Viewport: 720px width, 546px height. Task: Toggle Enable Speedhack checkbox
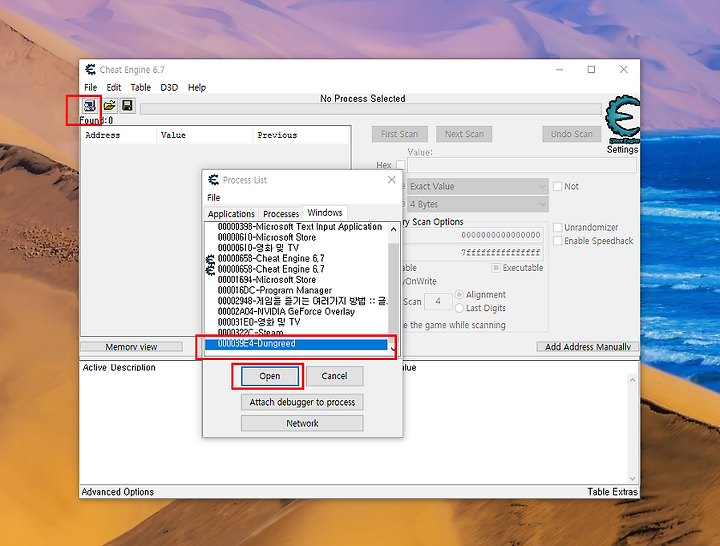tap(557, 241)
